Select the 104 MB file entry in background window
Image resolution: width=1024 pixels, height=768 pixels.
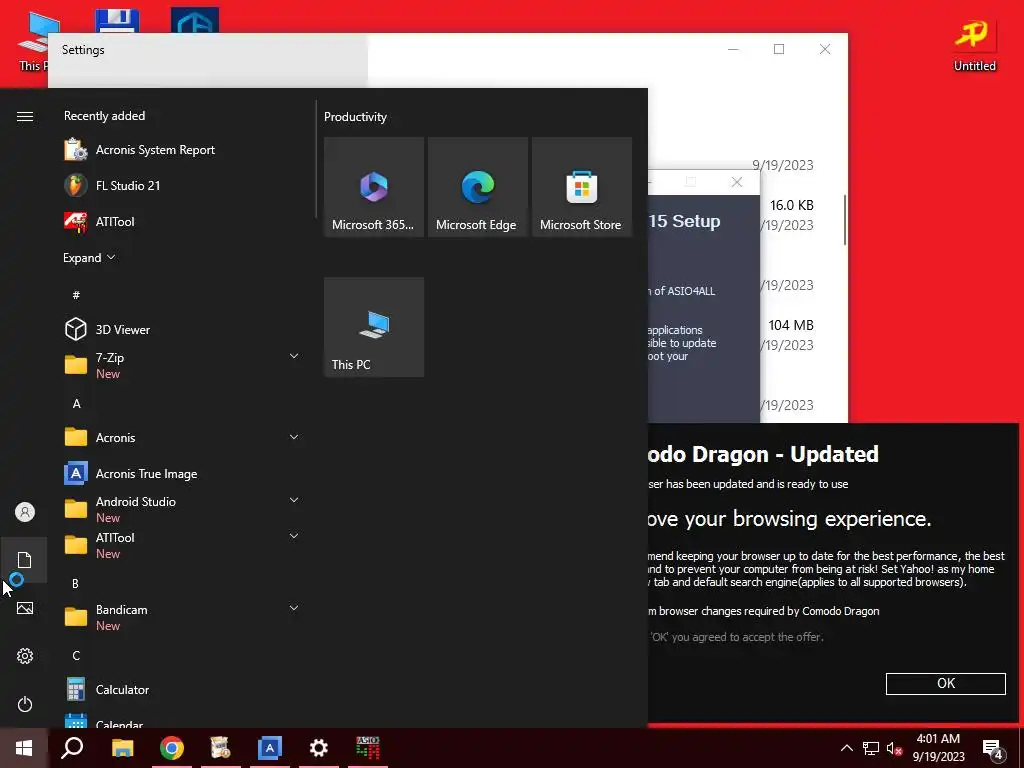coord(790,325)
